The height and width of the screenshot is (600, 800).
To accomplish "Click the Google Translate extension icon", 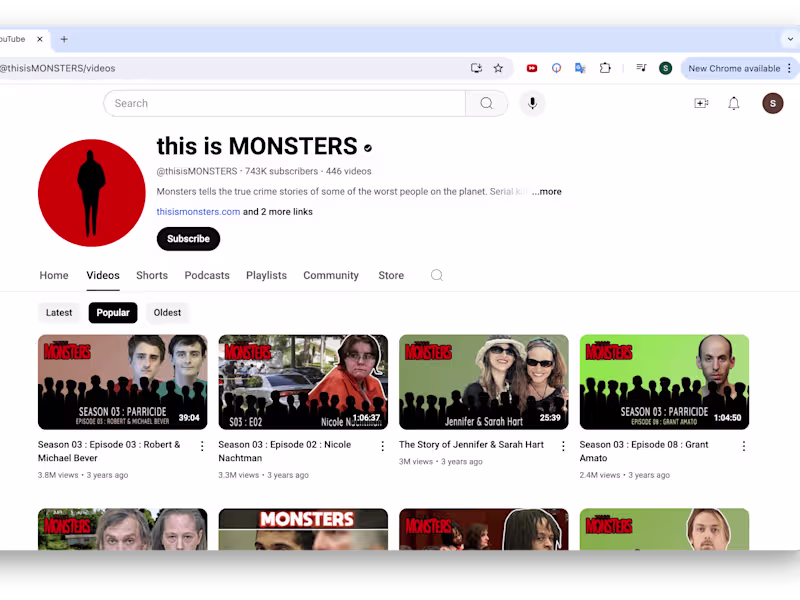I will (x=580, y=68).
